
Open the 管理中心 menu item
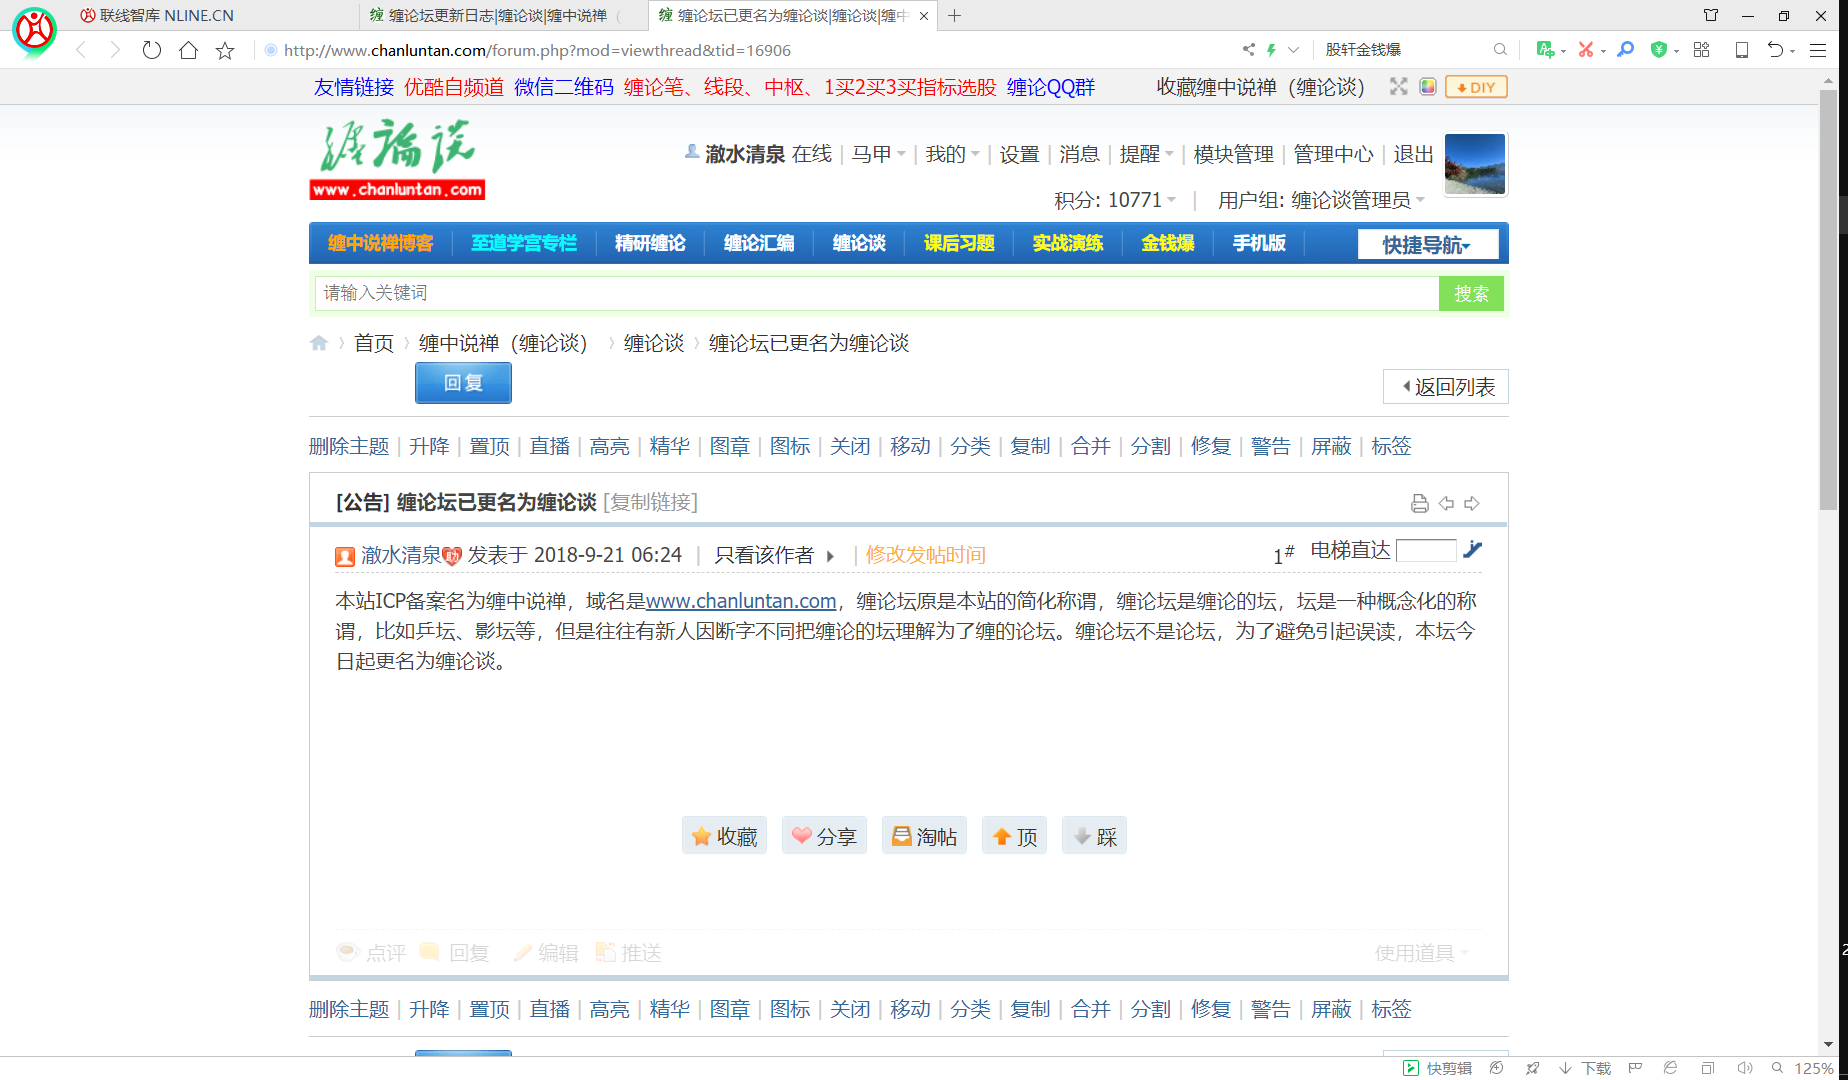(x=1332, y=154)
